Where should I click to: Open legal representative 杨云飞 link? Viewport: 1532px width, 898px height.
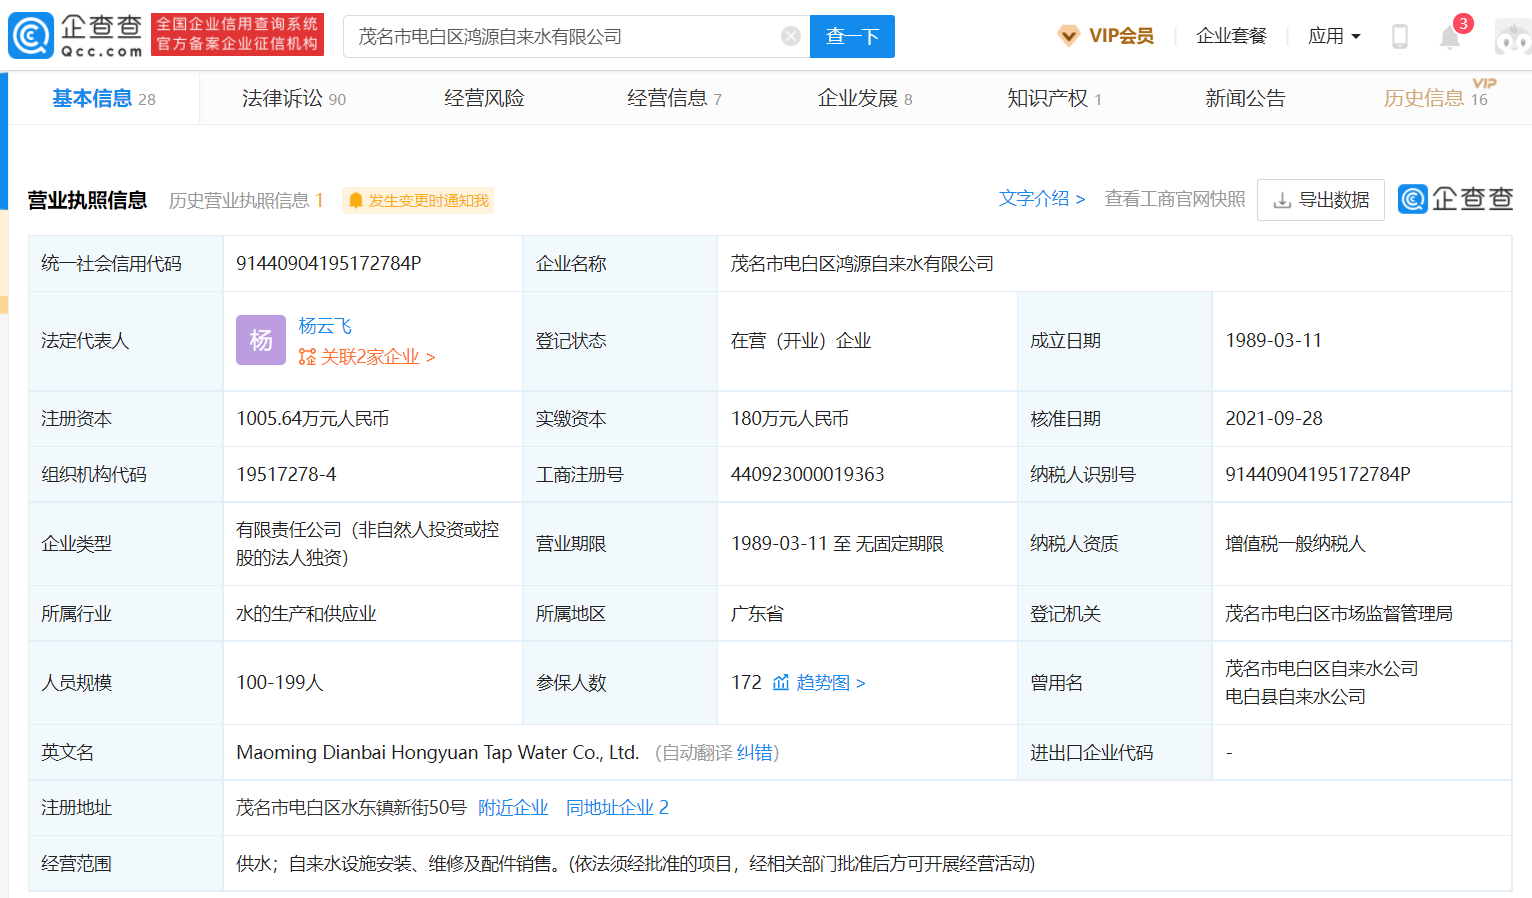click(x=325, y=326)
